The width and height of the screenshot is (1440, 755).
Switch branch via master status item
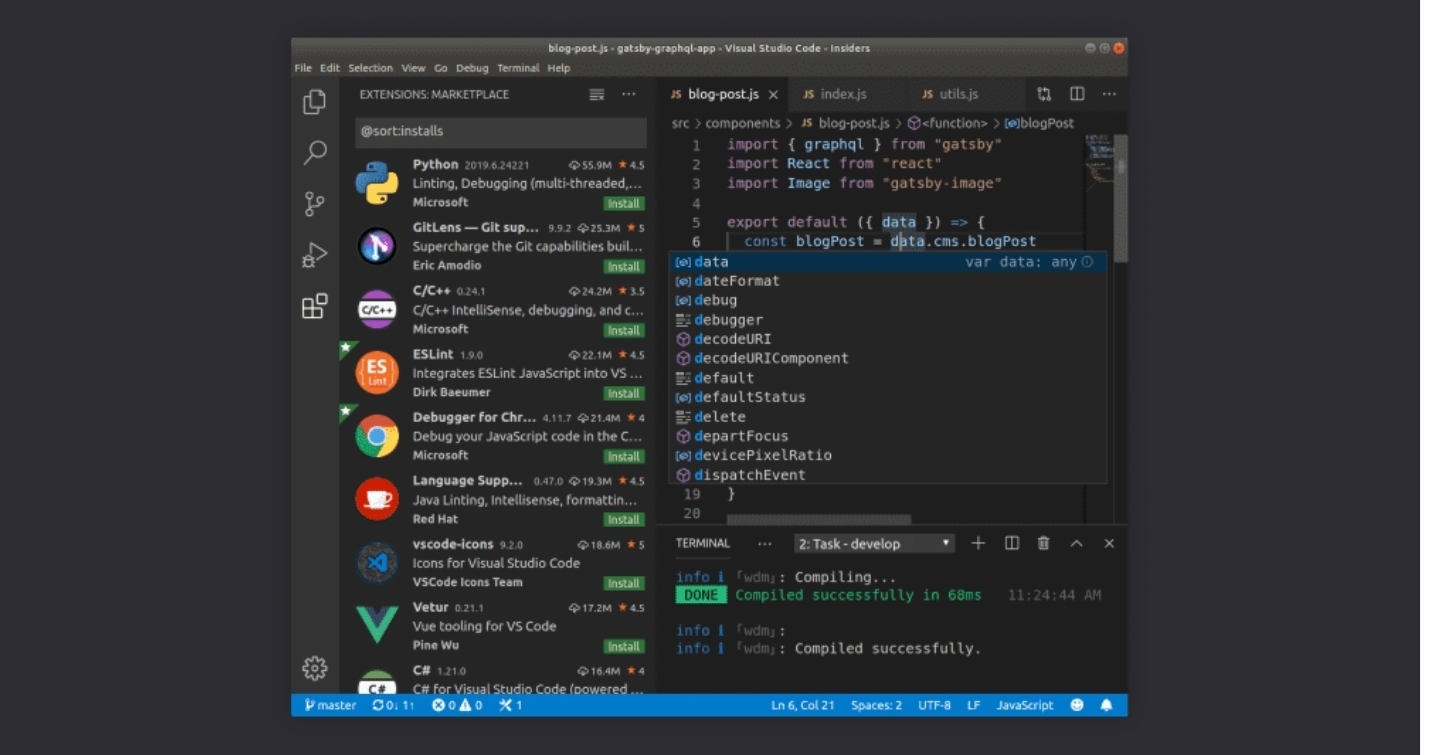(331, 705)
